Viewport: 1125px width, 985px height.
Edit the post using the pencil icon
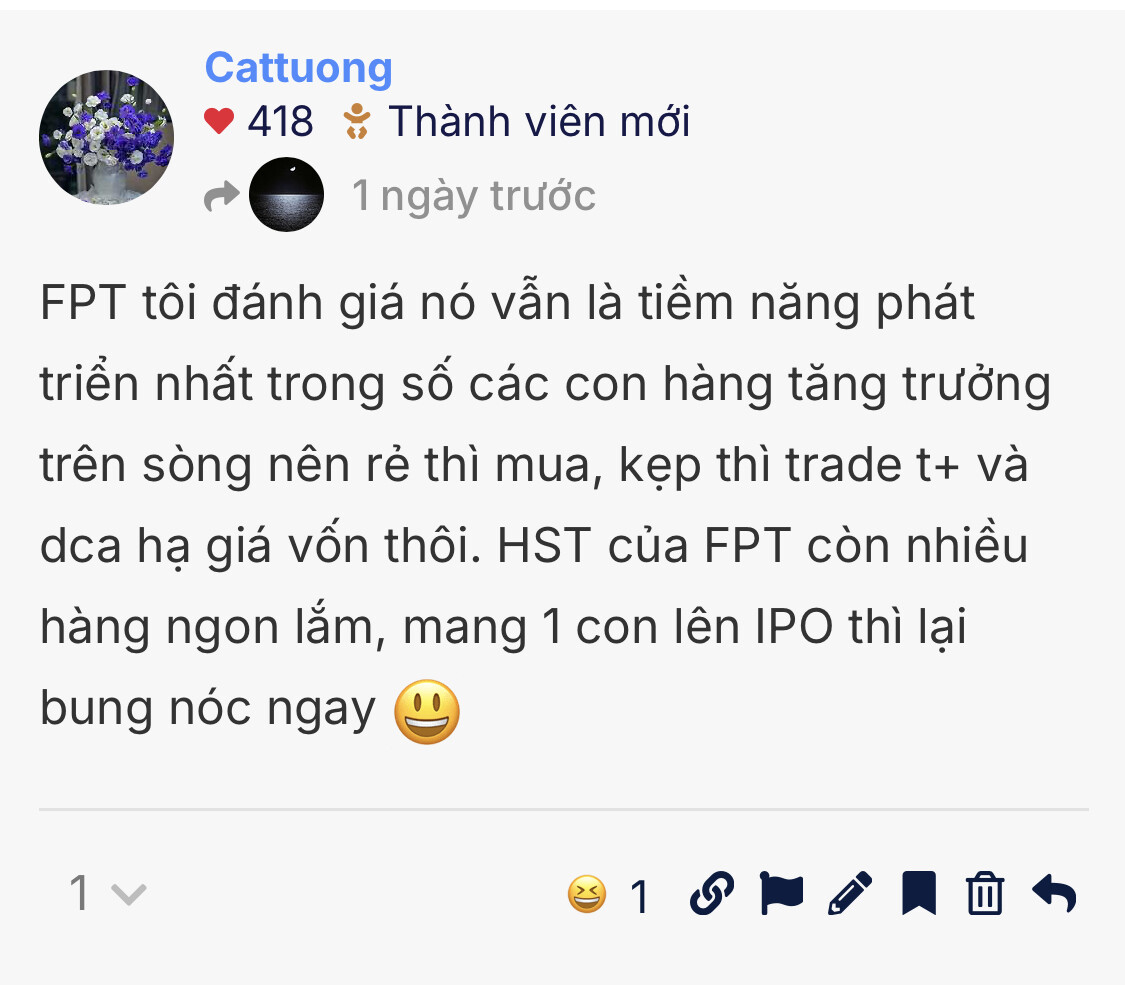pos(850,894)
